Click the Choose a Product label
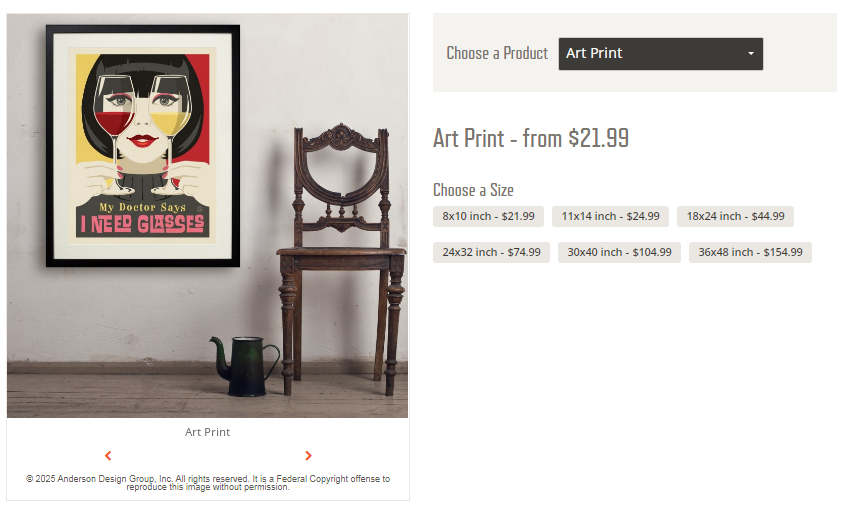This screenshot has height=508, width=846. (497, 53)
